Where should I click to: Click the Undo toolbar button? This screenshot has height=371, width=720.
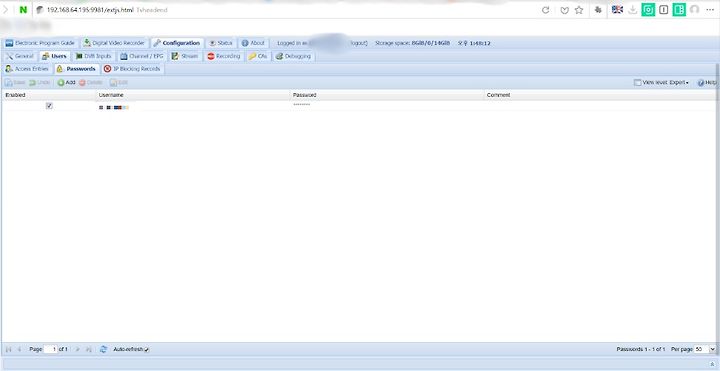pyautogui.click(x=39, y=83)
